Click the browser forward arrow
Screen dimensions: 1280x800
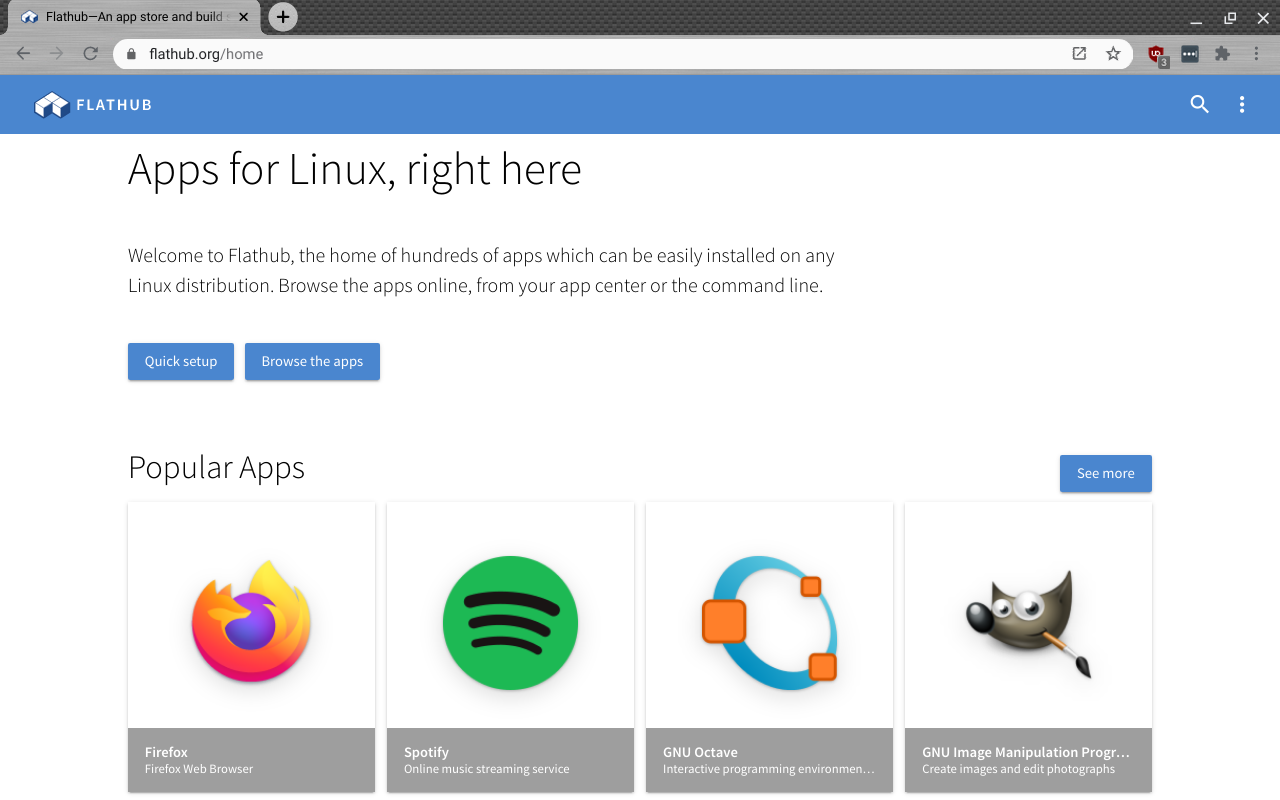tap(57, 54)
